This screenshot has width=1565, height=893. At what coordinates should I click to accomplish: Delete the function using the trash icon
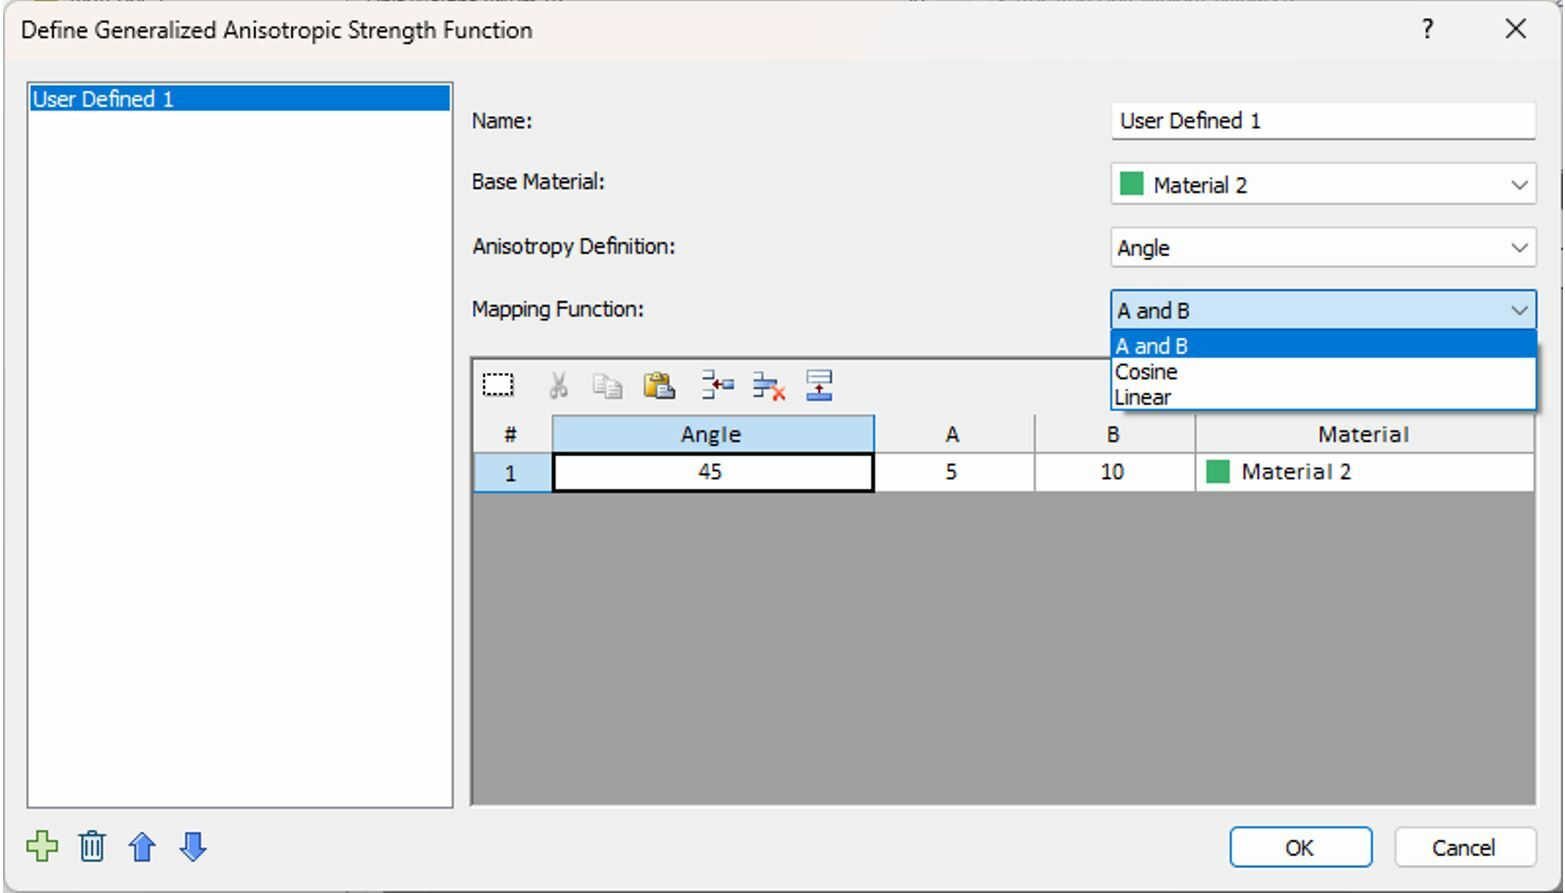[x=92, y=846]
